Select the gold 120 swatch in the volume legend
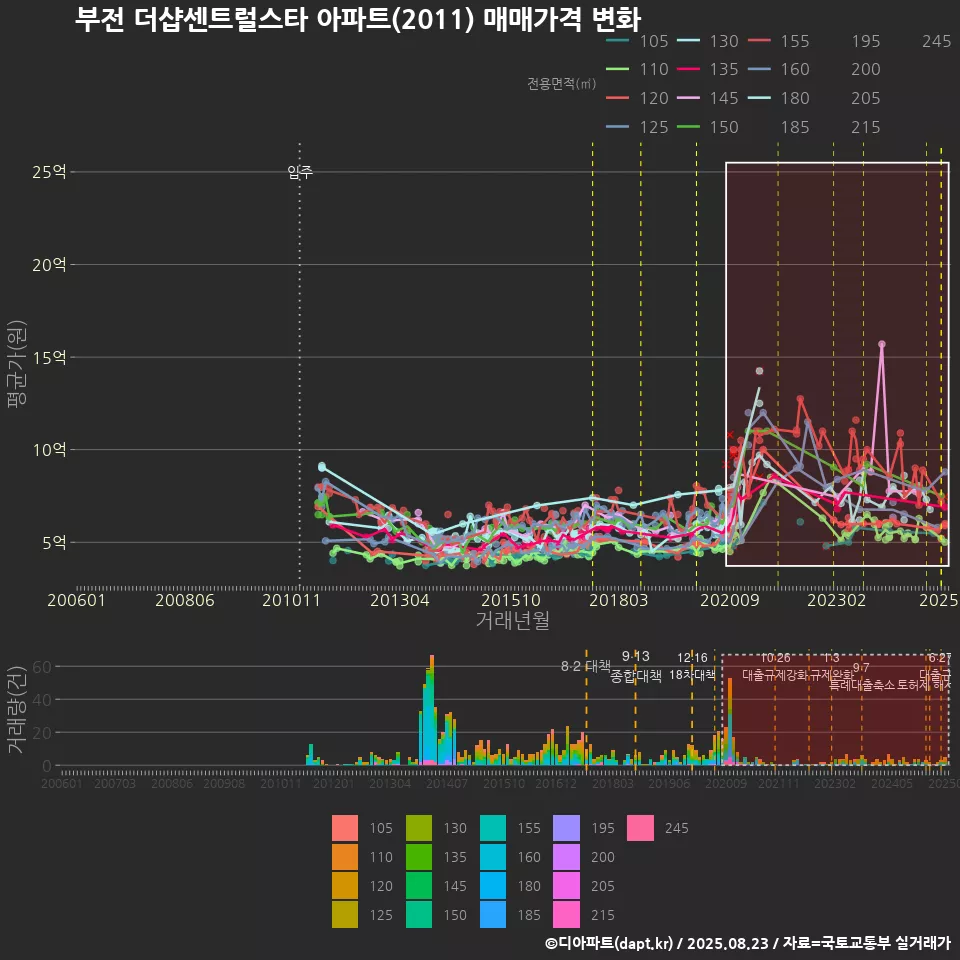This screenshot has height=960, width=960. click(x=345, y=885)
